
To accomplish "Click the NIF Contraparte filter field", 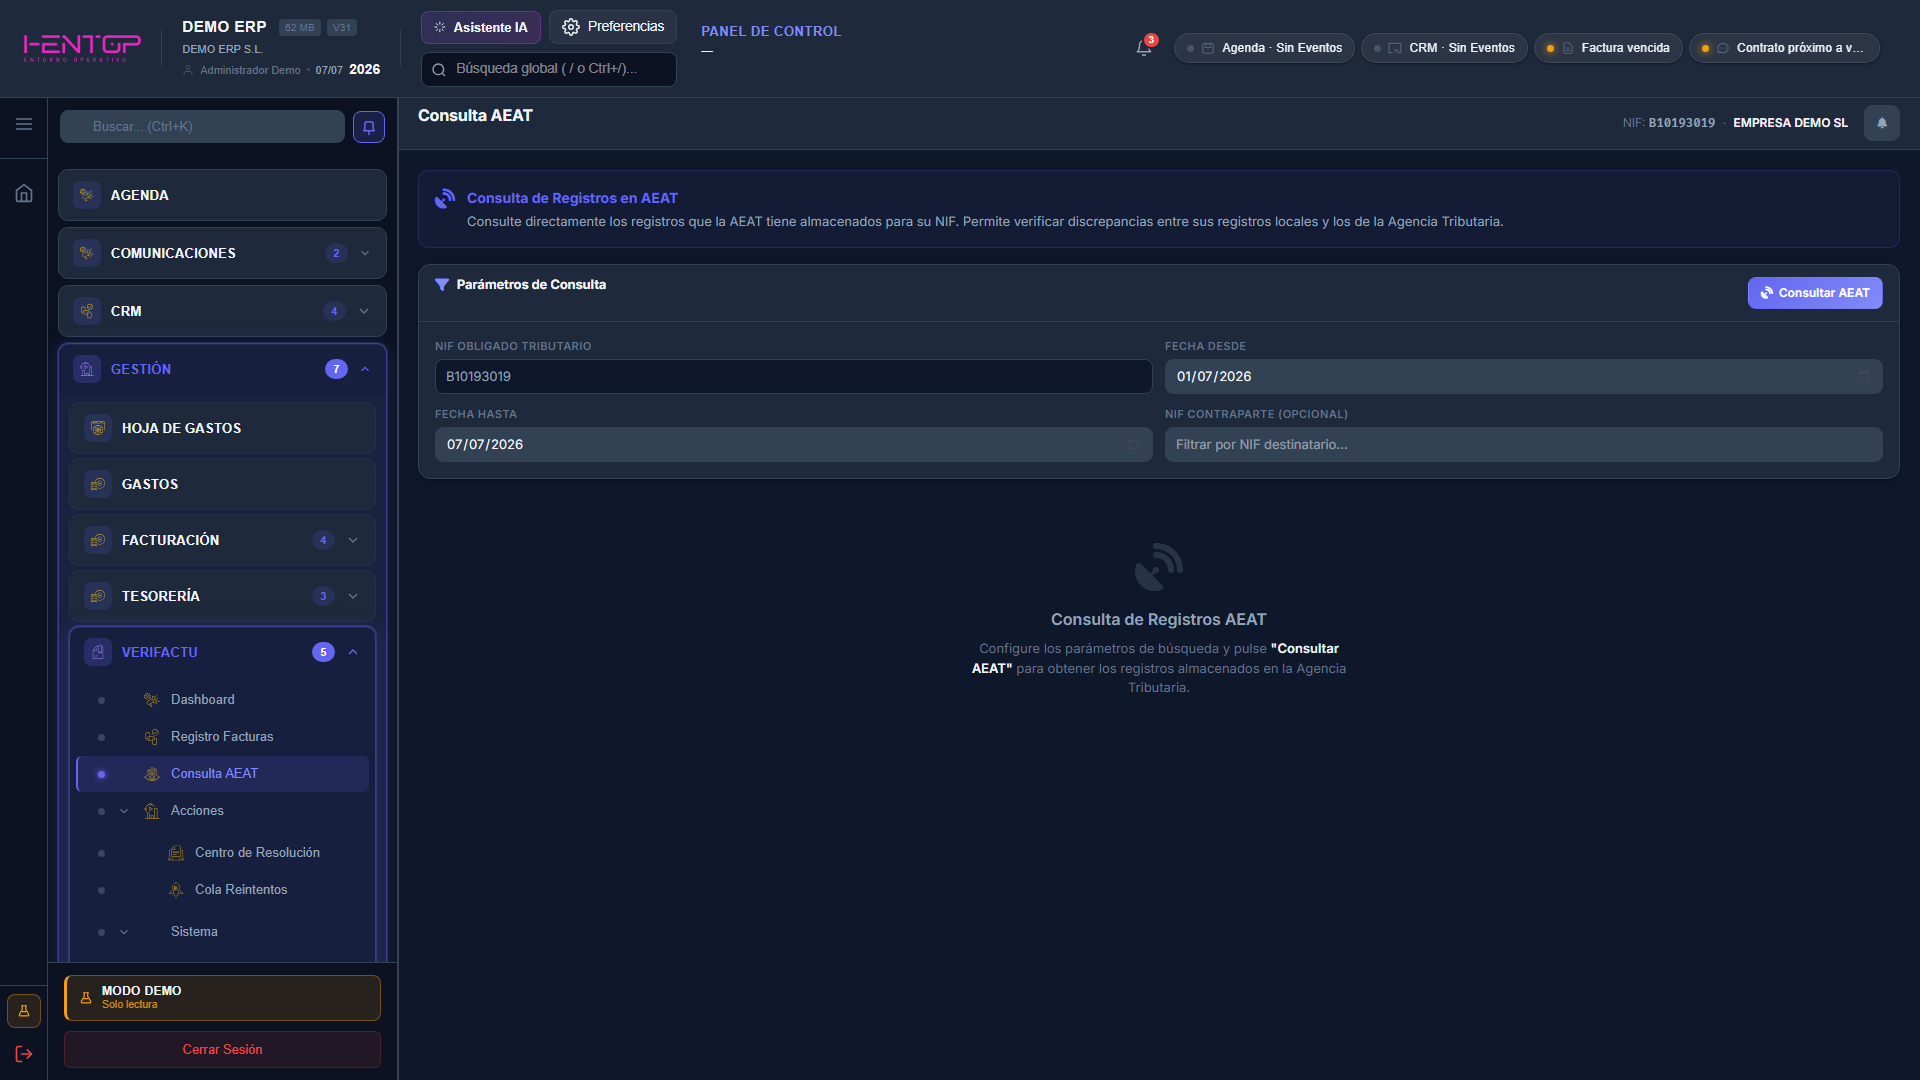I will [x=1523, y=445].
